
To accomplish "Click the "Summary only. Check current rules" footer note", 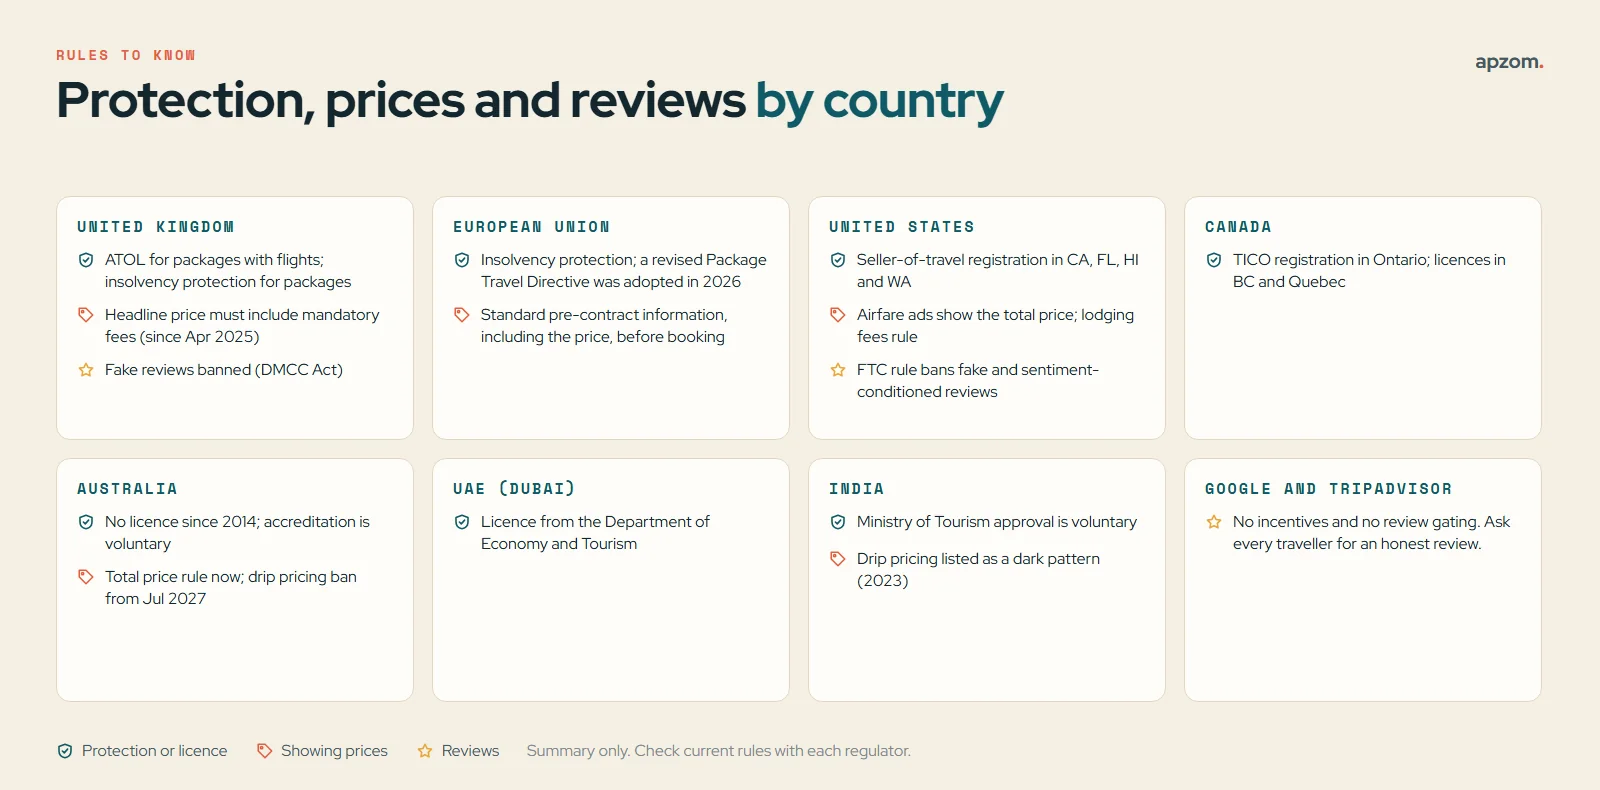I will pyautogui.click(x=719, y=751).
